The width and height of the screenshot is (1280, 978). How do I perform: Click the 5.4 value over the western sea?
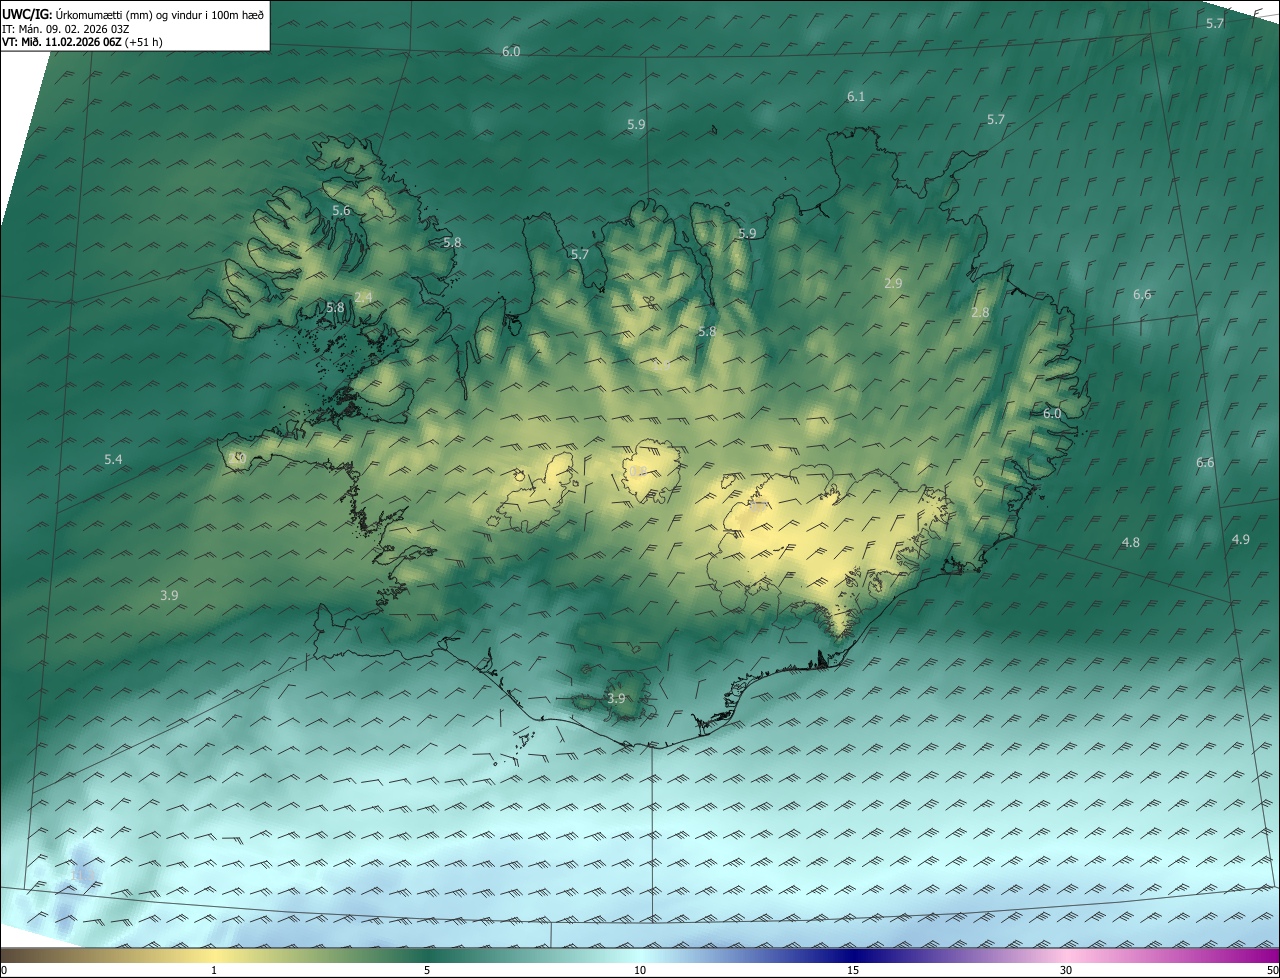pyautogui.click(x=113, y=459)
